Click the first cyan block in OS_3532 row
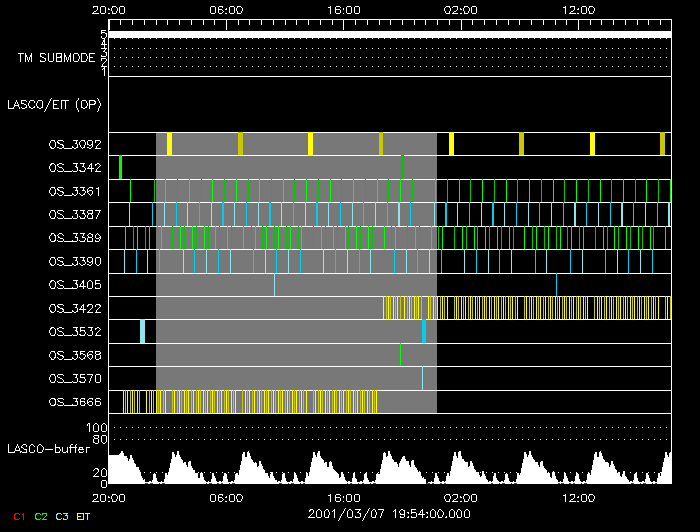This screenshot has width=700, height=532. (142, 331)
